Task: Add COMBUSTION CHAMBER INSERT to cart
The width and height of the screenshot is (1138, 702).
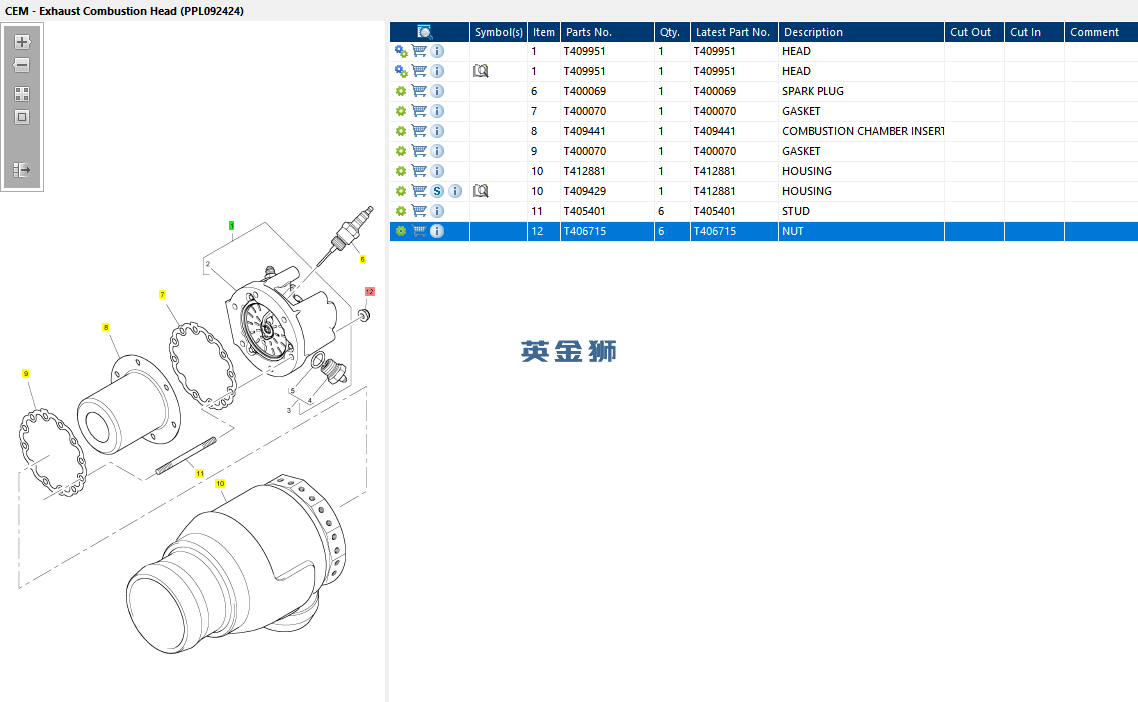Action: click(419, 131)
